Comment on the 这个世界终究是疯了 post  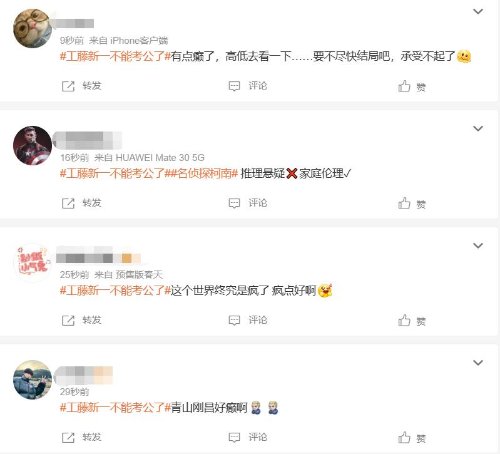point(248,320)
